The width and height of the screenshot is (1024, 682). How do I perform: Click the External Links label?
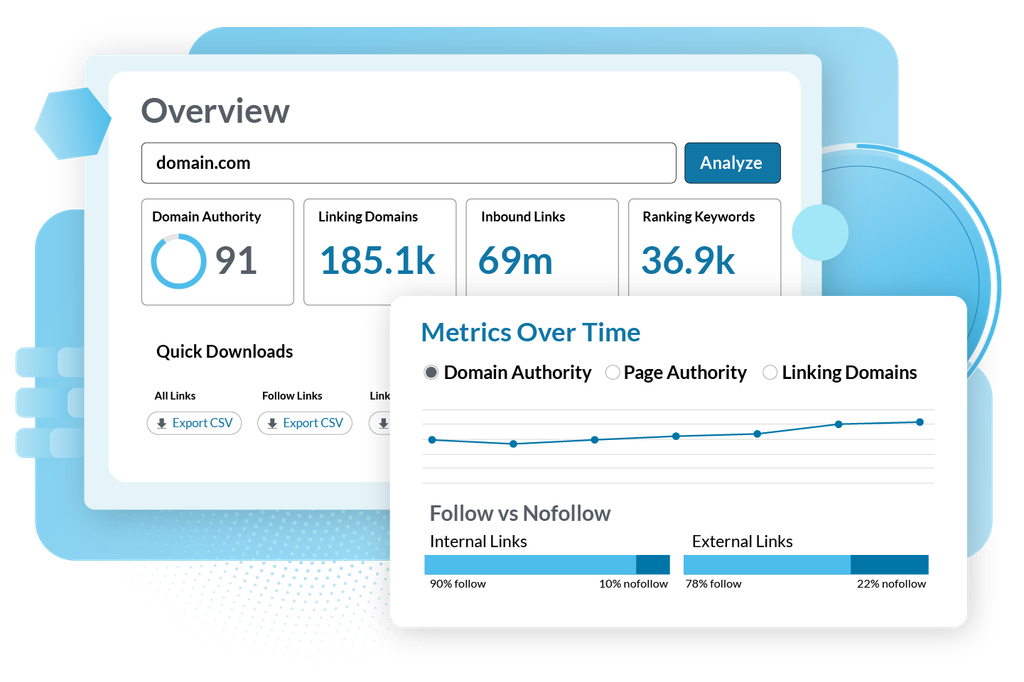(x=743, y=542)
